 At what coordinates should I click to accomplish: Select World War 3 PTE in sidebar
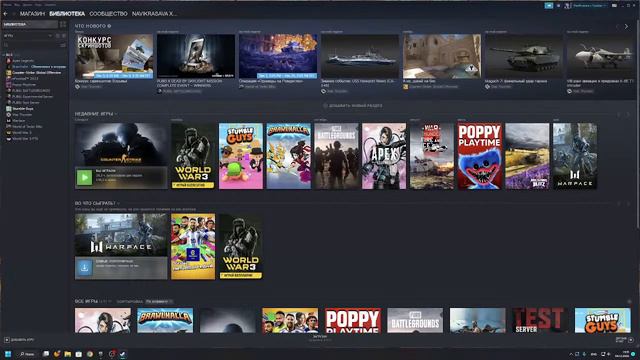[x=22, y=139]
